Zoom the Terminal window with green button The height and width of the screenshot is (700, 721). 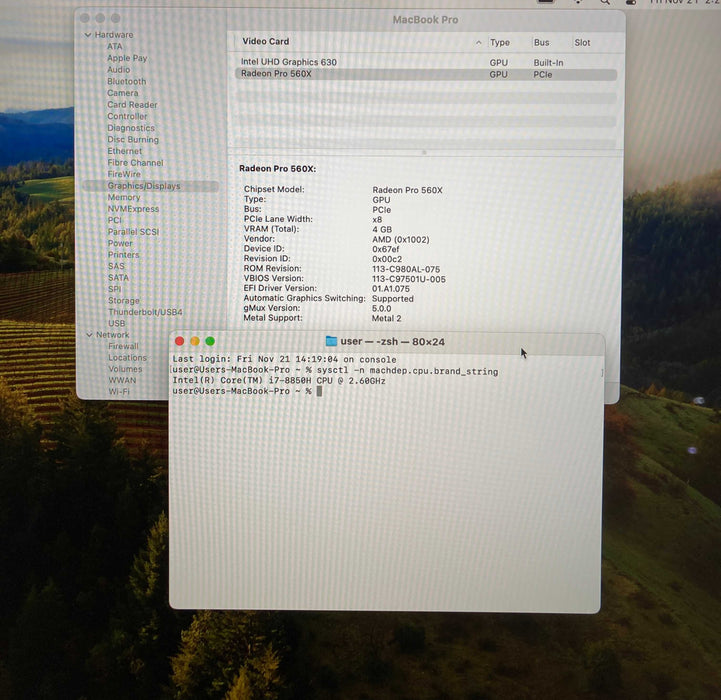click(210, 341)
